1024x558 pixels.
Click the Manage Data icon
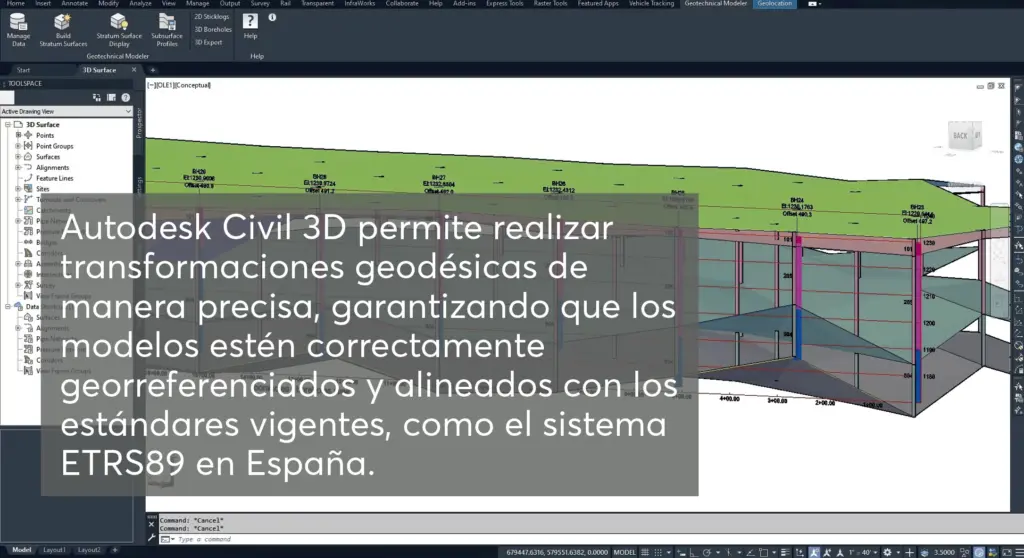(18, 23)
